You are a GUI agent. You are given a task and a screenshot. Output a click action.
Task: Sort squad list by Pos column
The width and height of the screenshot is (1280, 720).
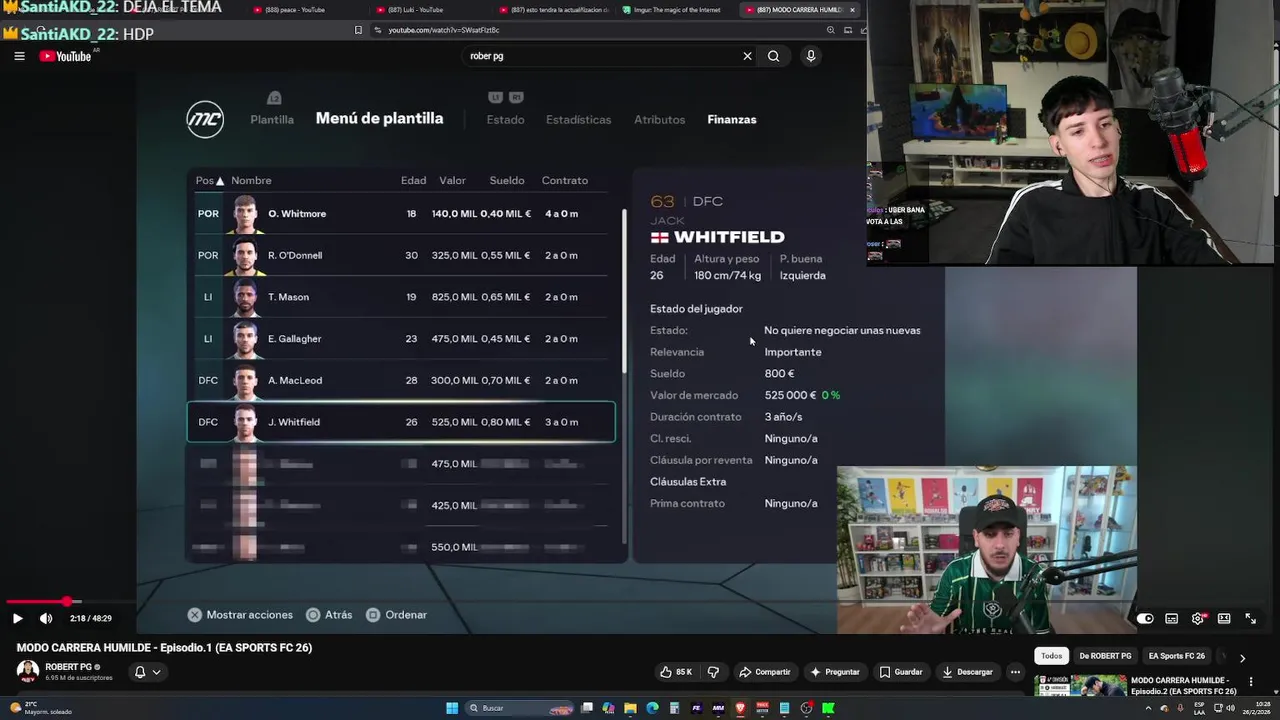(x=209, y=181)
